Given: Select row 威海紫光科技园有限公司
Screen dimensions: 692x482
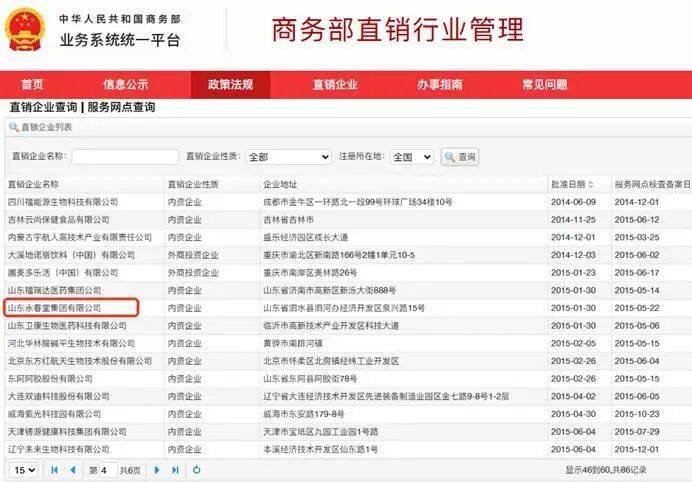Looking at the screenshot, I should [x=348, y=414].
